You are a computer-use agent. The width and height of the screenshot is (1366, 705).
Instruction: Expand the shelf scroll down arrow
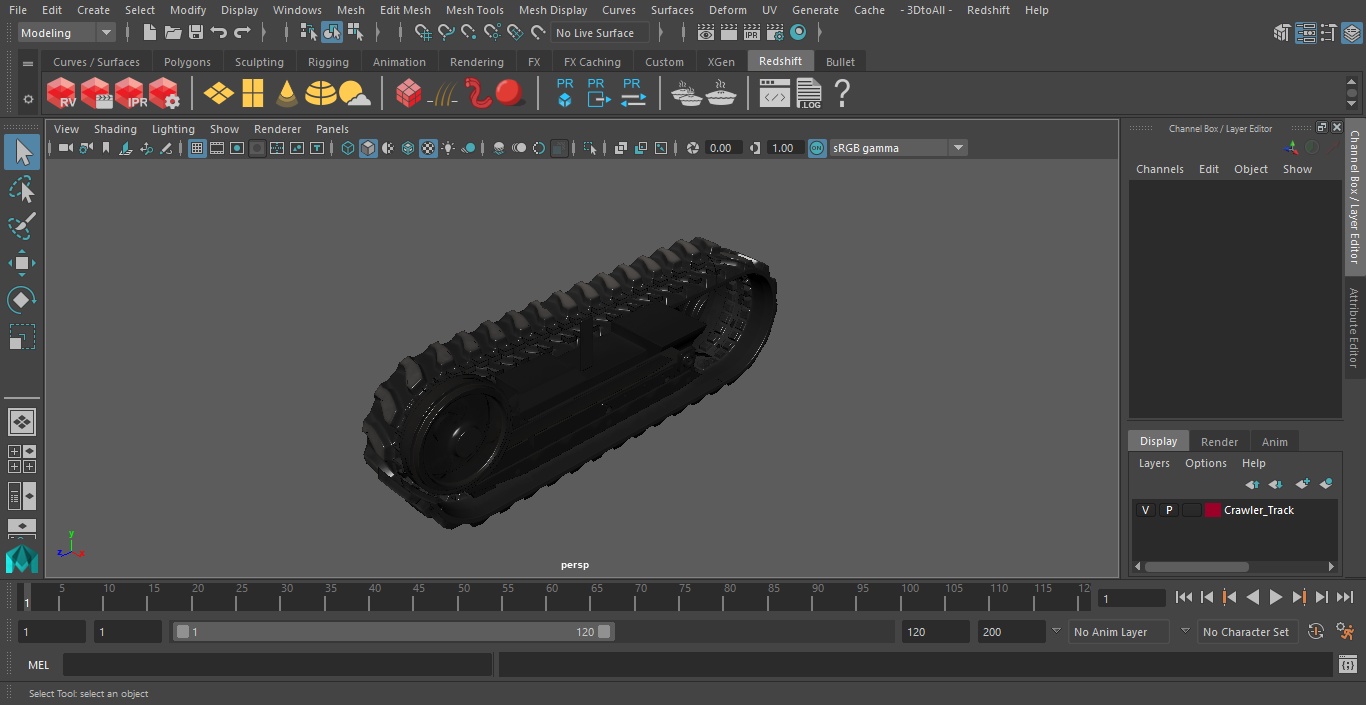[1352, 105]
